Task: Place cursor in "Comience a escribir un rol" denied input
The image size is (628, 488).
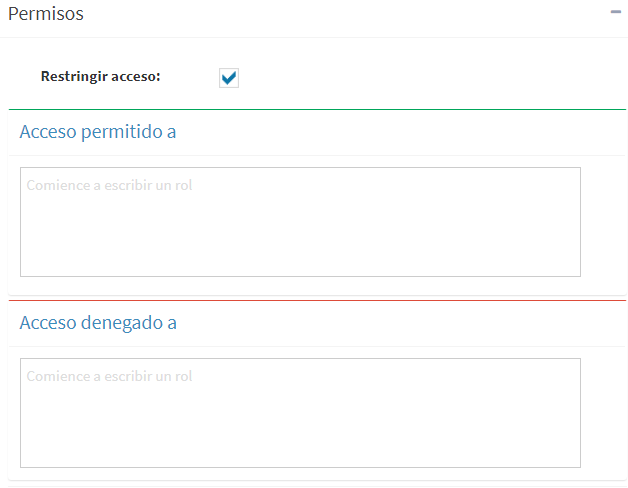Action: pos(300,413)
